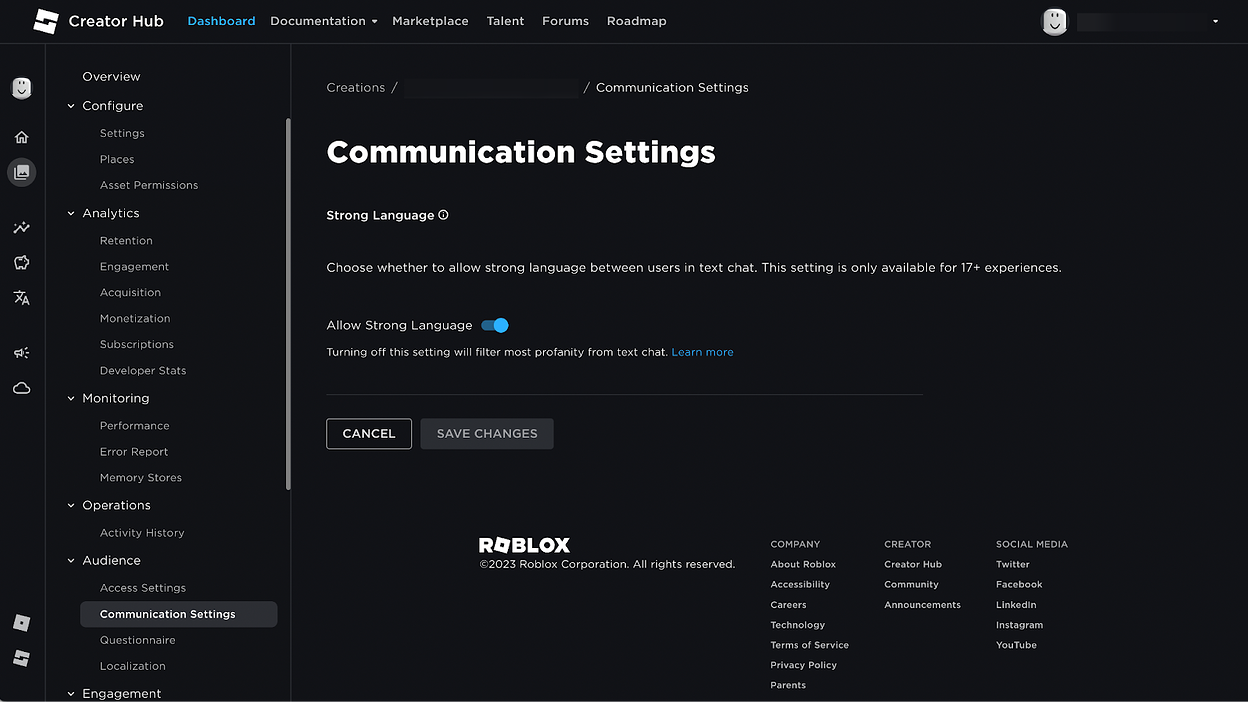This screenshot has width=1248, height=702.
Task: Open the Localization translate icon
Action: point(22,297)
